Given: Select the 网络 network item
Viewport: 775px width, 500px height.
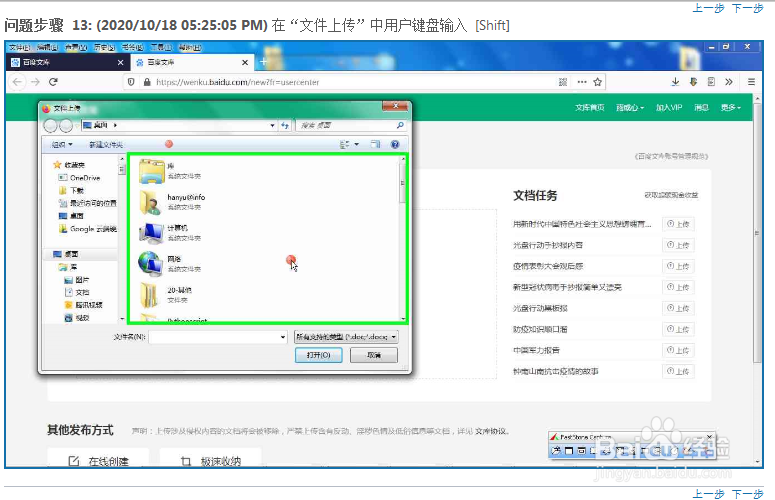Looking at the screenshot, I should 171,263.
